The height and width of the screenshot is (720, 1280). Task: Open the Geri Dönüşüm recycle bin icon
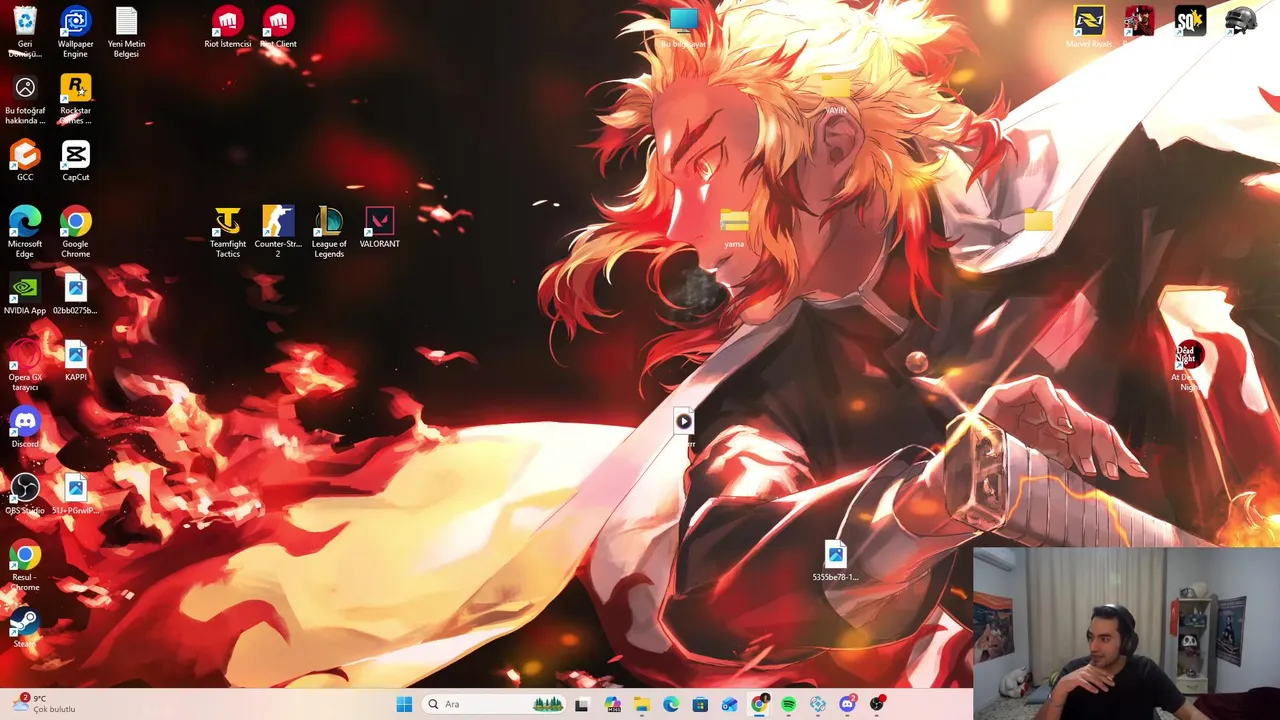25,22
